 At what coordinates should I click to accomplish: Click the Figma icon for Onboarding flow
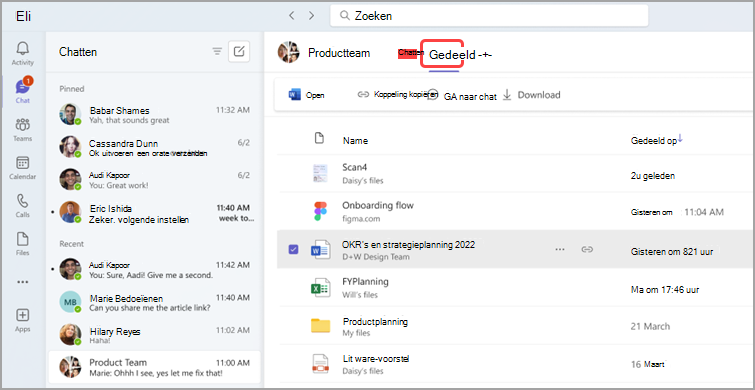[x=320, y=211]
